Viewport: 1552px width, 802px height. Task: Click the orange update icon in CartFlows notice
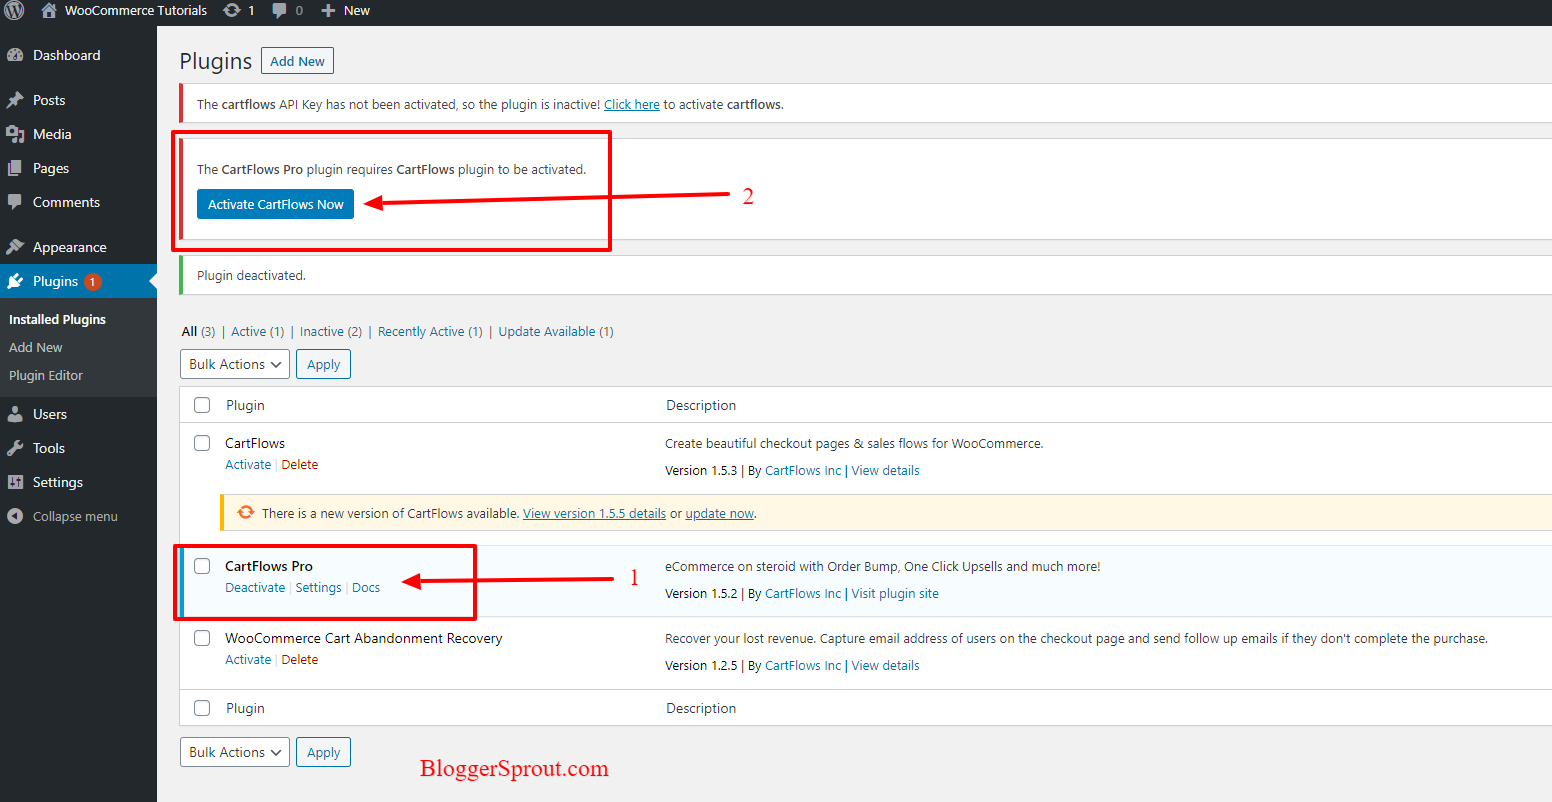tap(245, 512)
